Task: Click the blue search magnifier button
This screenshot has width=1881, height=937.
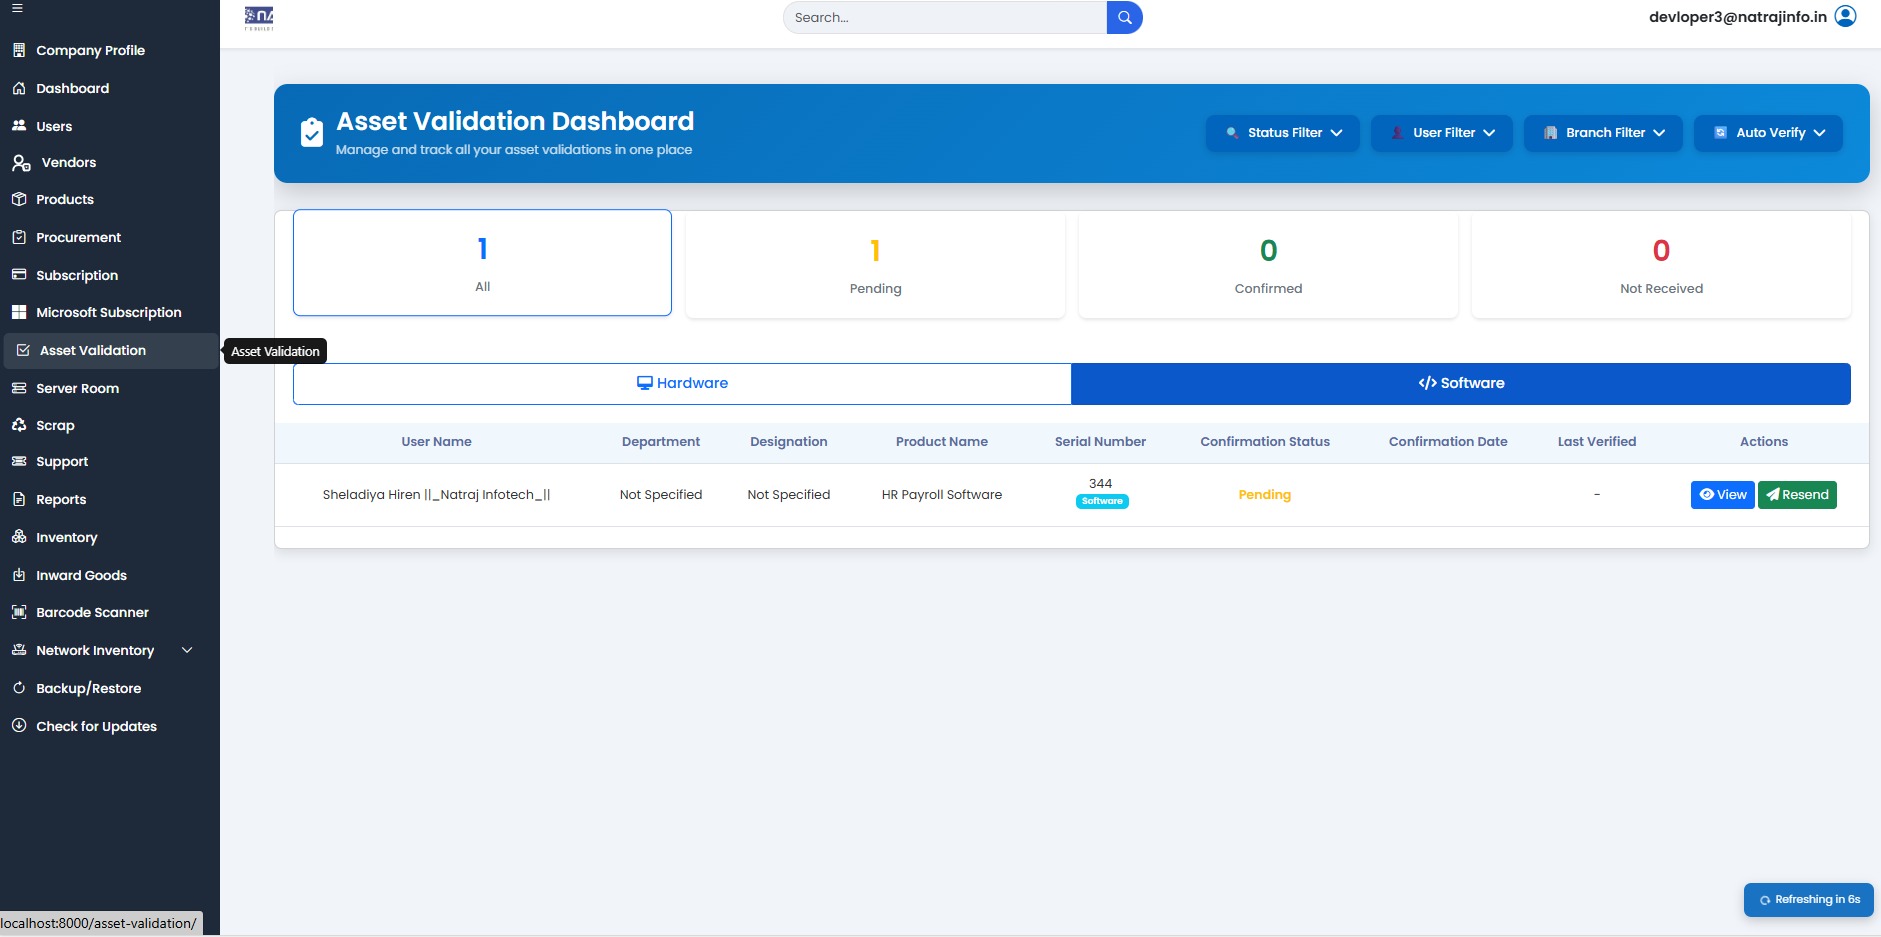Action: pos(1124,17)
